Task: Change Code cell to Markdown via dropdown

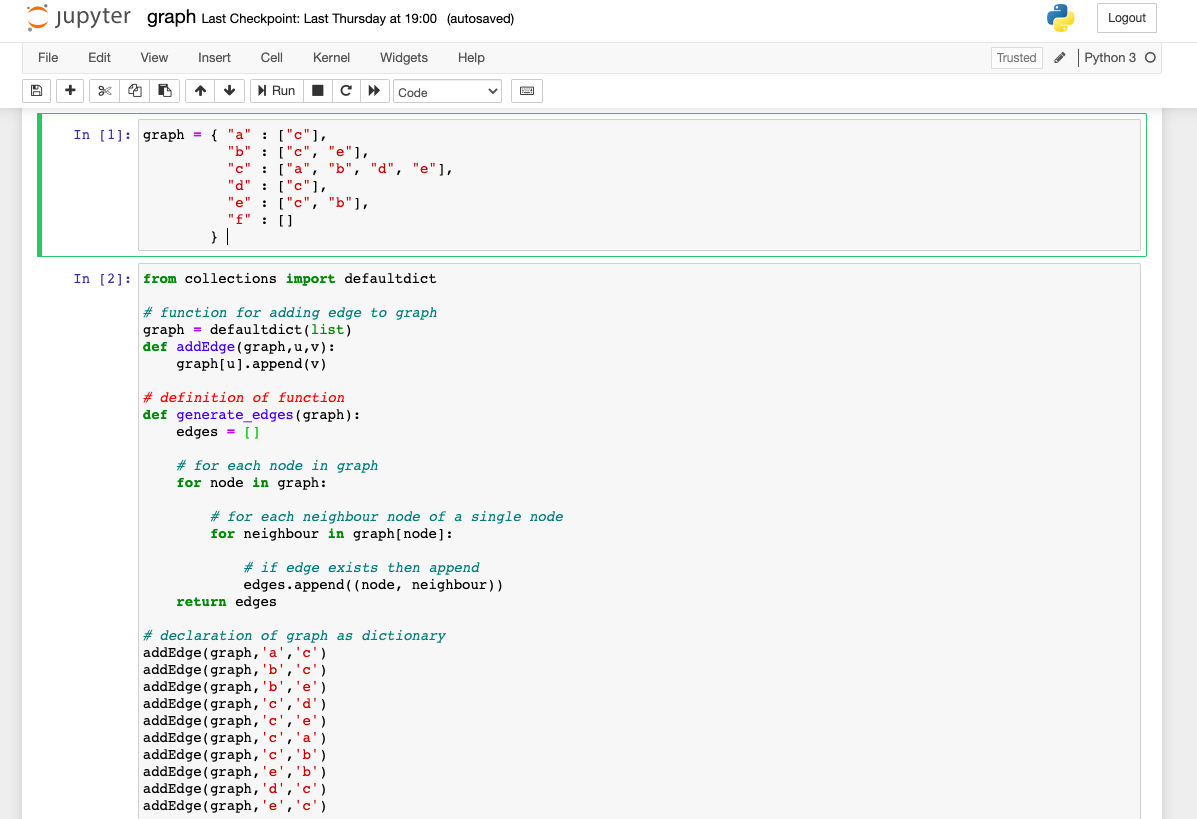Action: [447, 91]
